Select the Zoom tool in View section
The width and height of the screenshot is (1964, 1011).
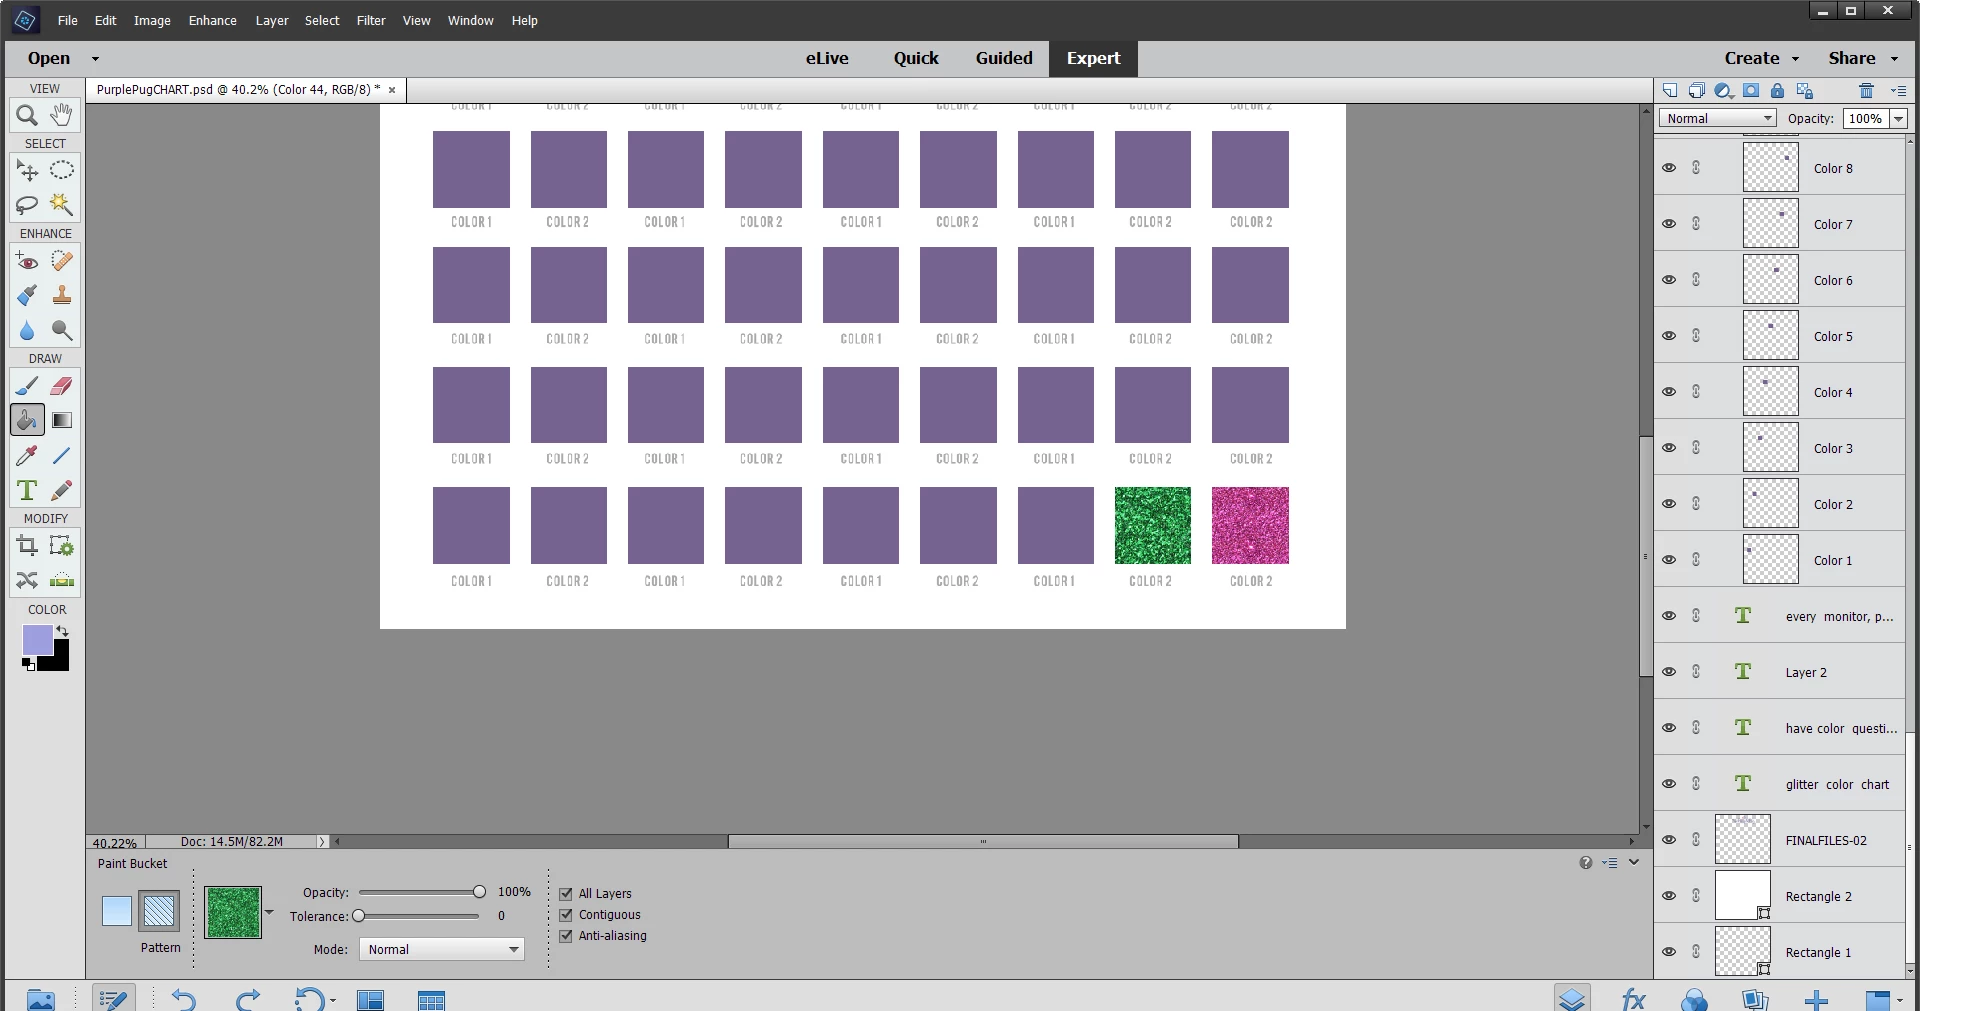pyautogui.click(x=27, y=115)
